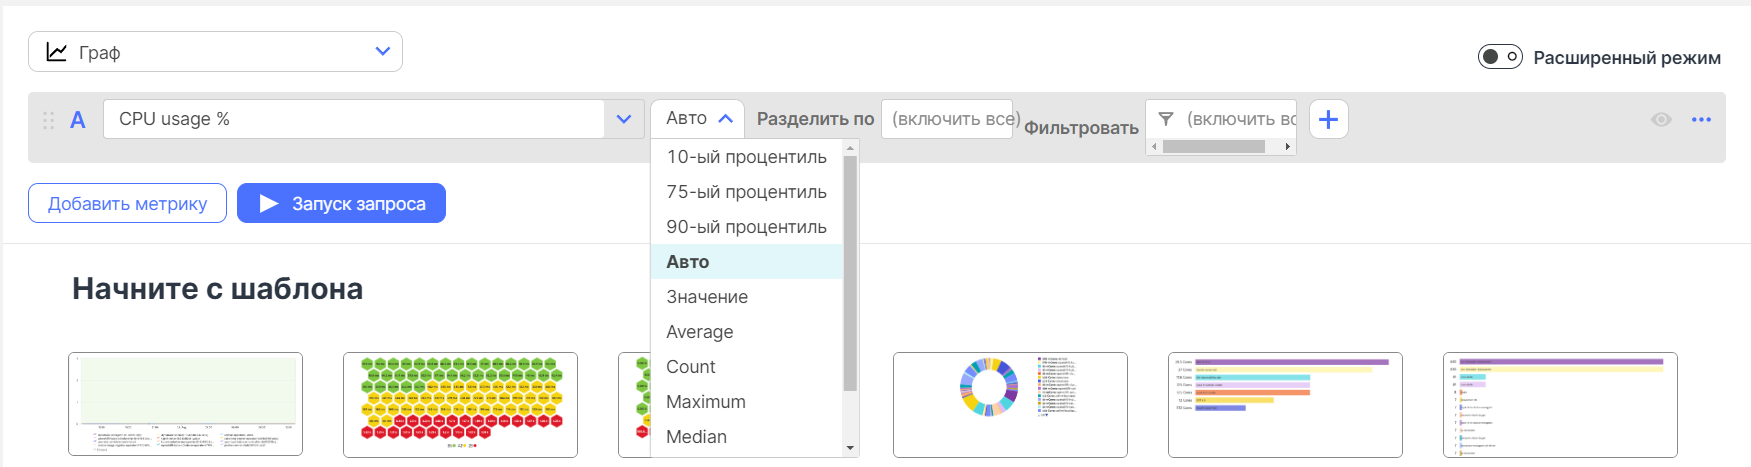This screenshot has height=467, width=1751.
Task: Open the CPU usage % metric dropdown arrow
Action: pos(624,119)
